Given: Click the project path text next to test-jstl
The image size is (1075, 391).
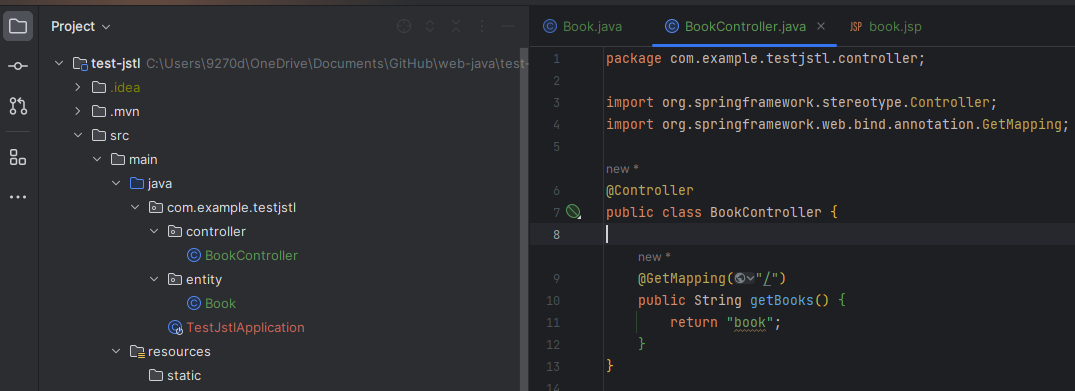Looking at the screenshot, I should point(337,64).
